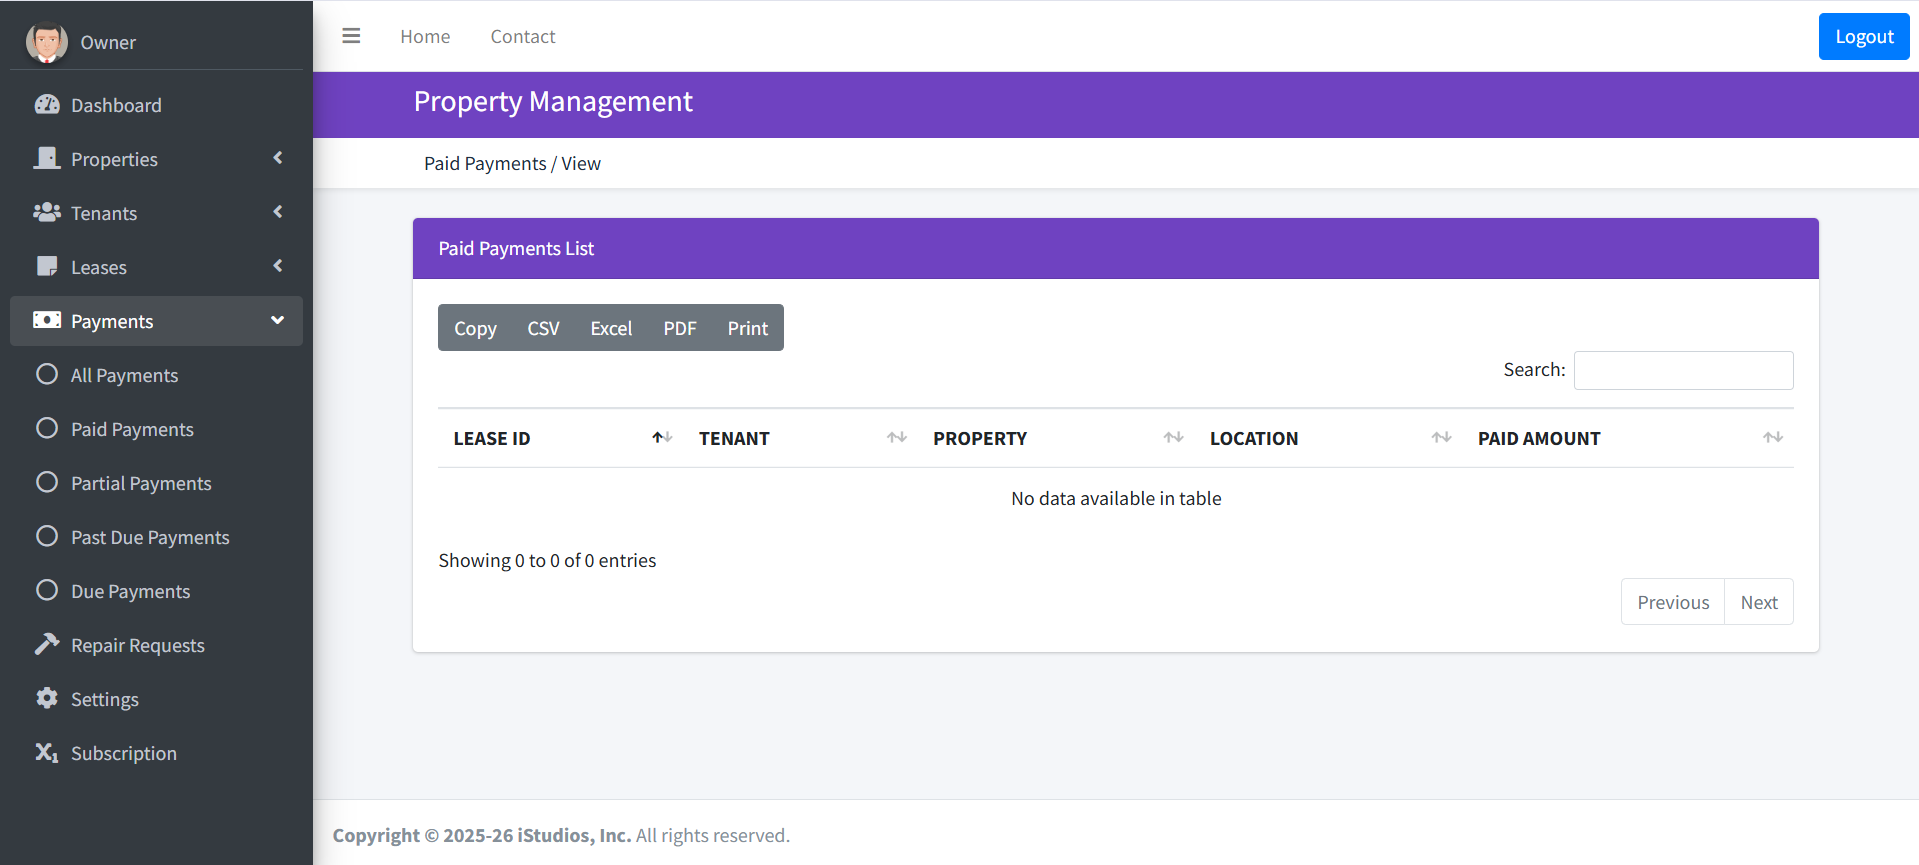
Task: Export table using Excel button
Action: pos(611,328)
